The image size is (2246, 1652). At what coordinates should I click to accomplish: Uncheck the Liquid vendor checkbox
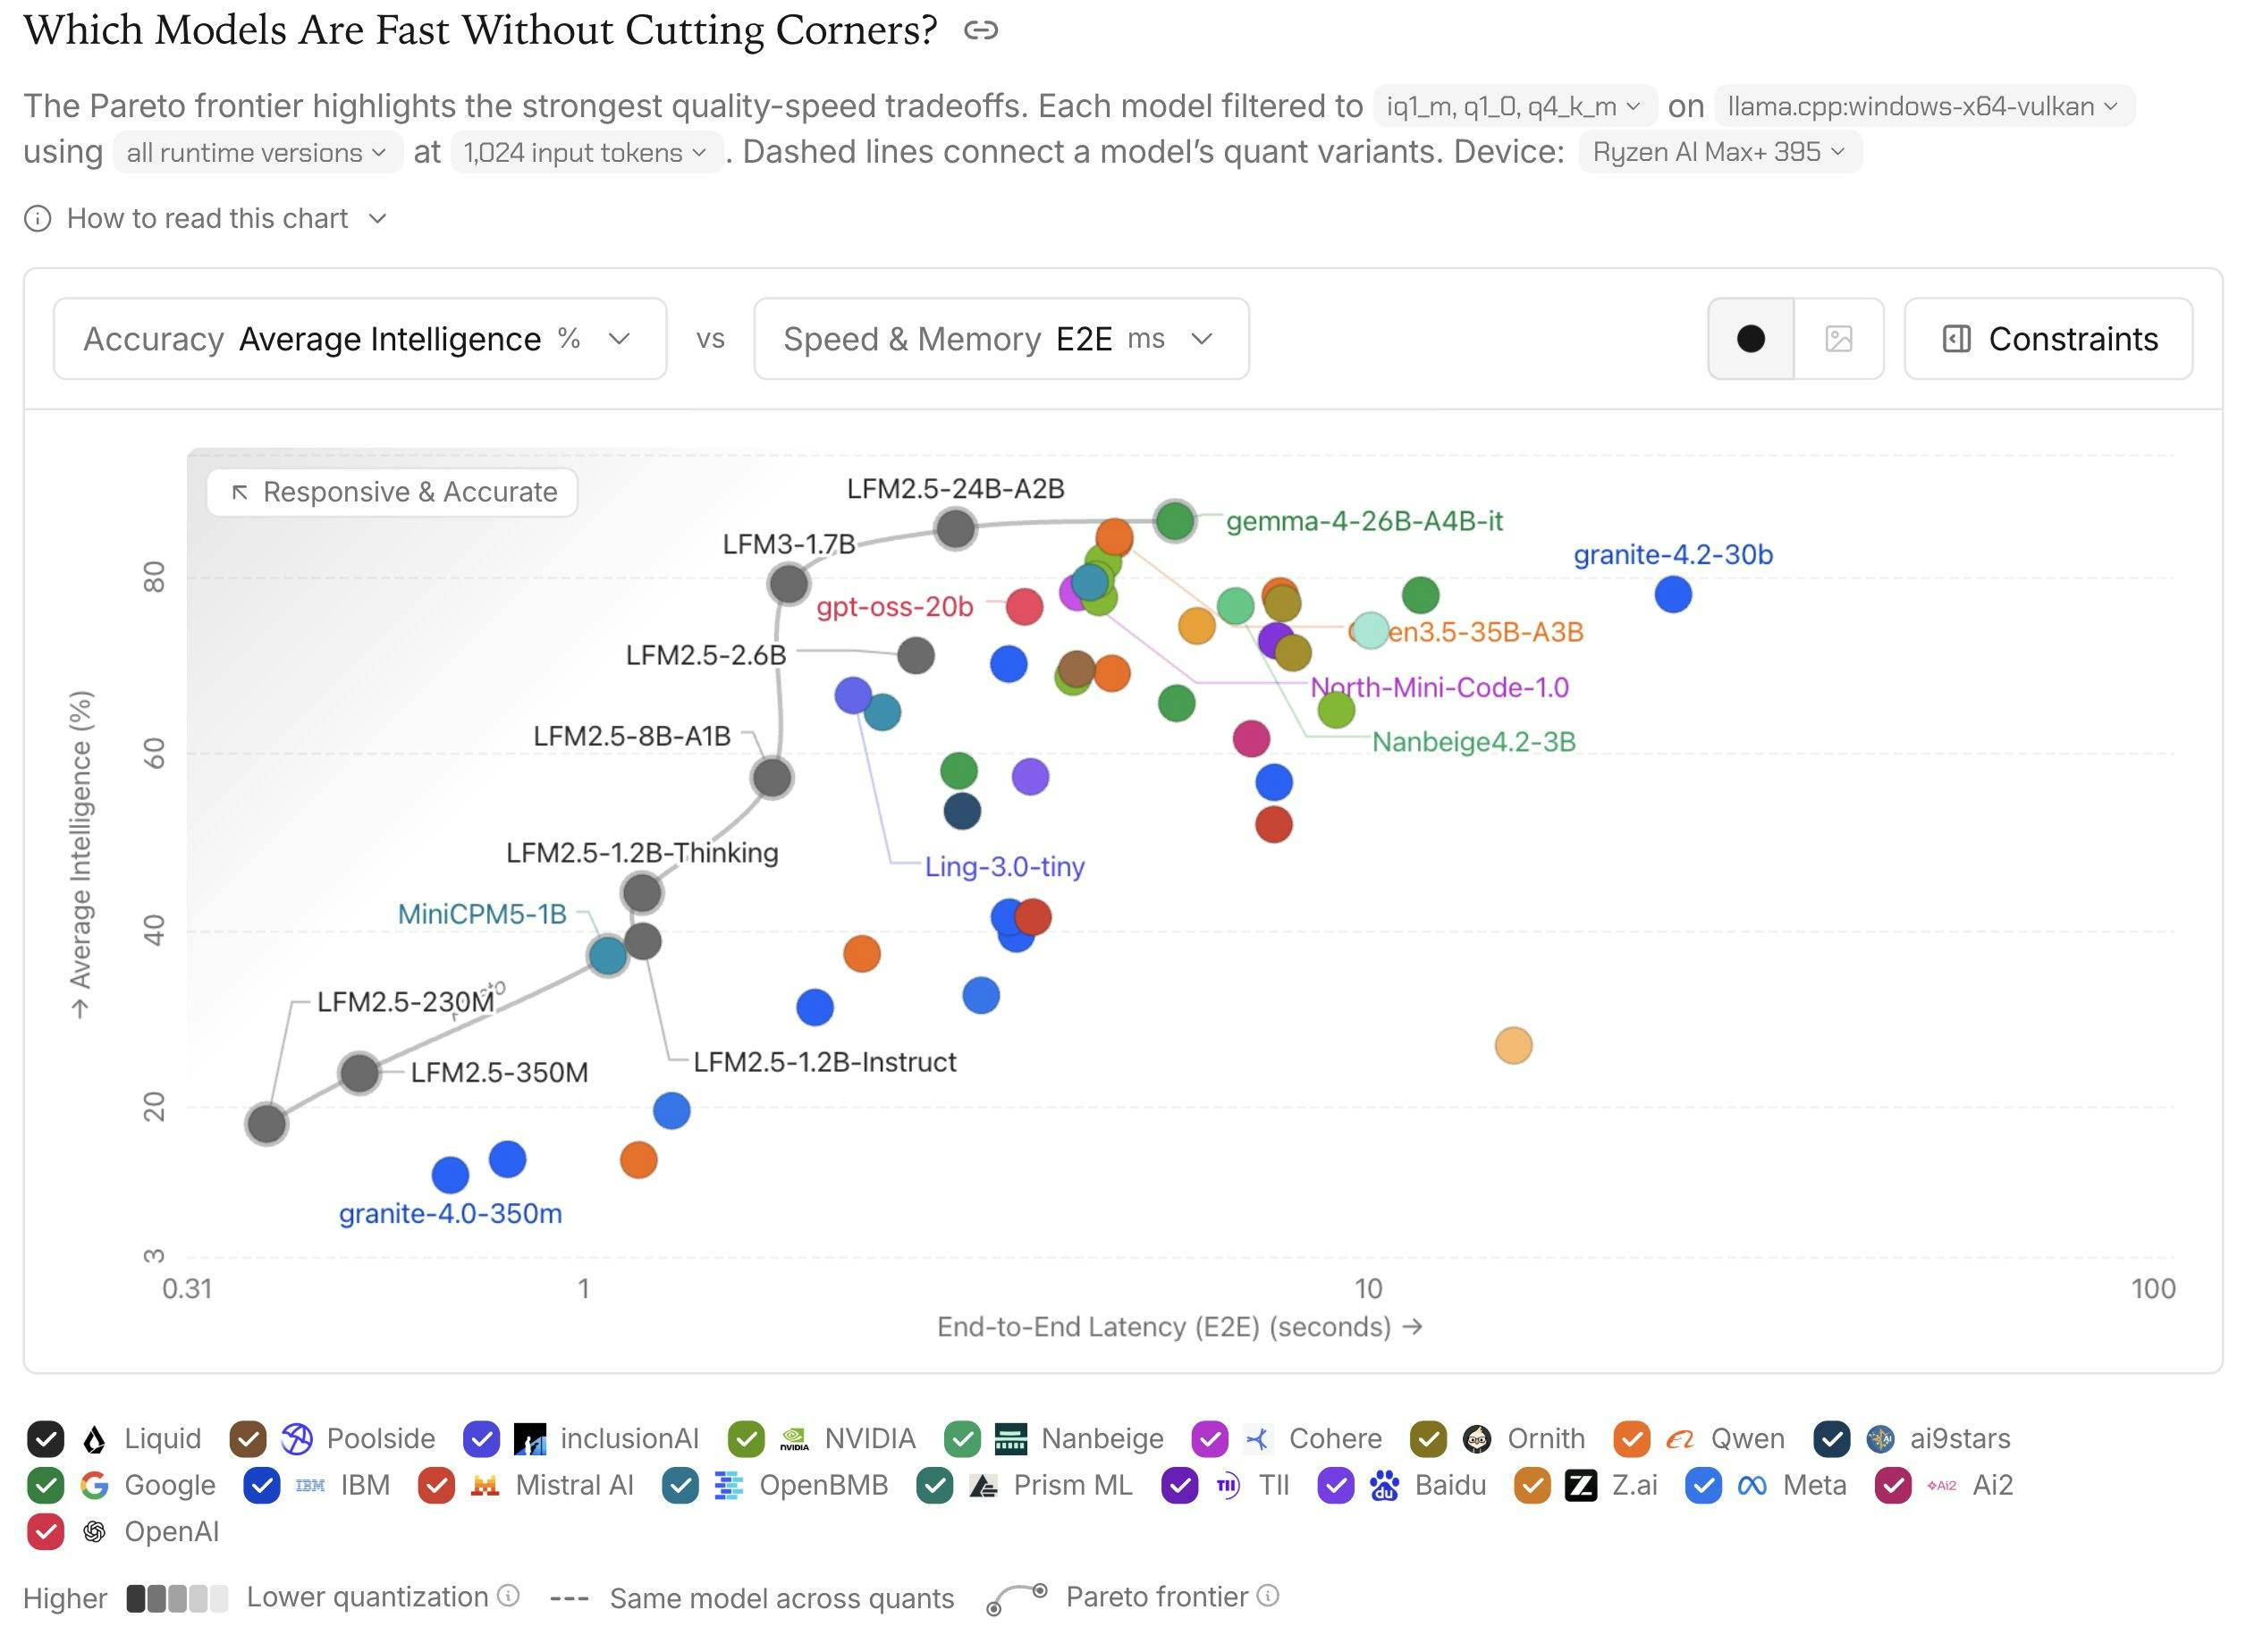(46, 1439)
